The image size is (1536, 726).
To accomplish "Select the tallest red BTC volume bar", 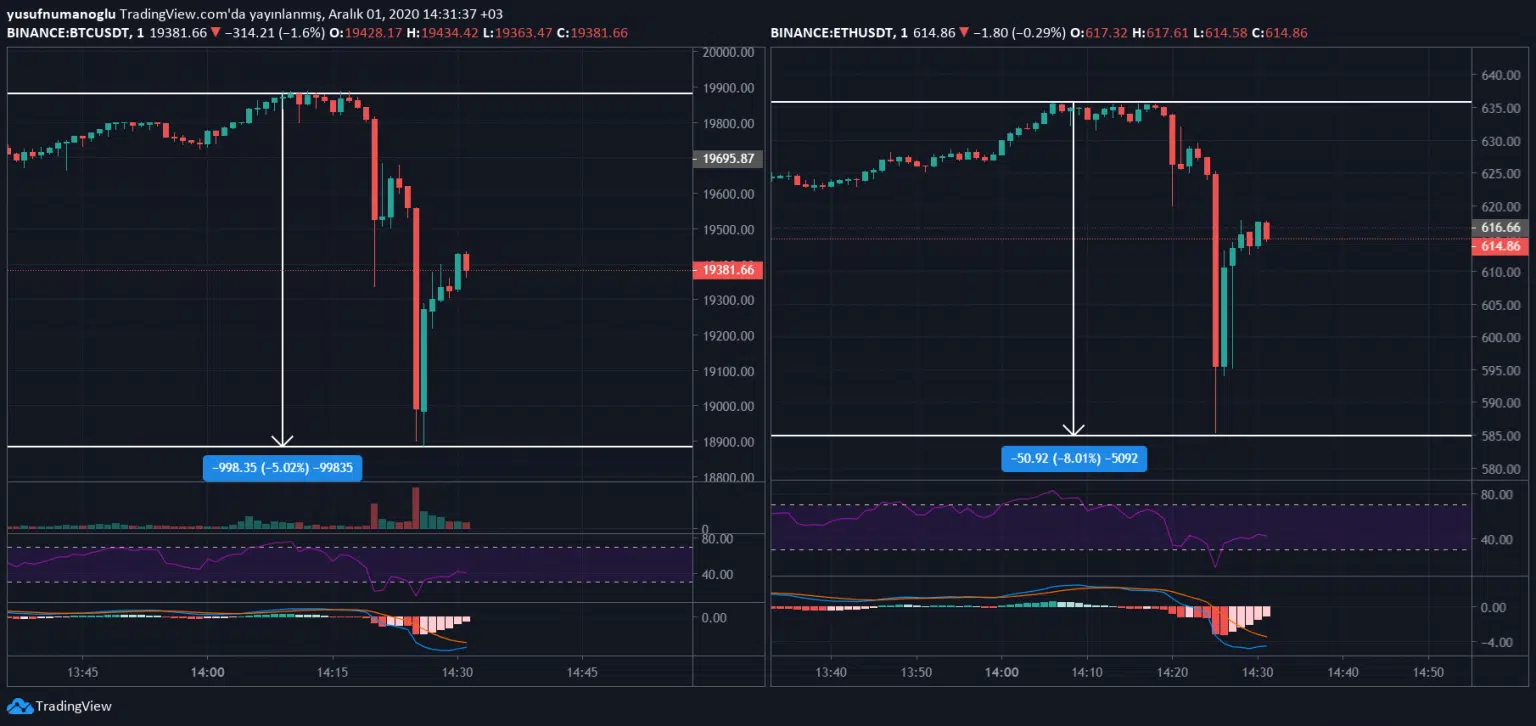I will coord(417,506).
